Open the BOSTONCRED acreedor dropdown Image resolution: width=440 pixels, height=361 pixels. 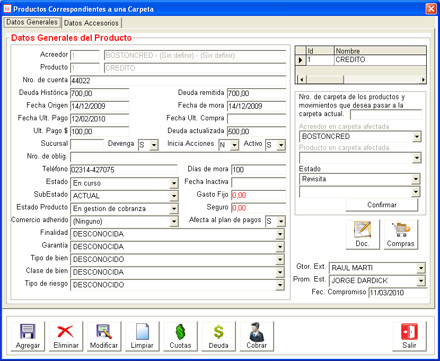point(416,137)
